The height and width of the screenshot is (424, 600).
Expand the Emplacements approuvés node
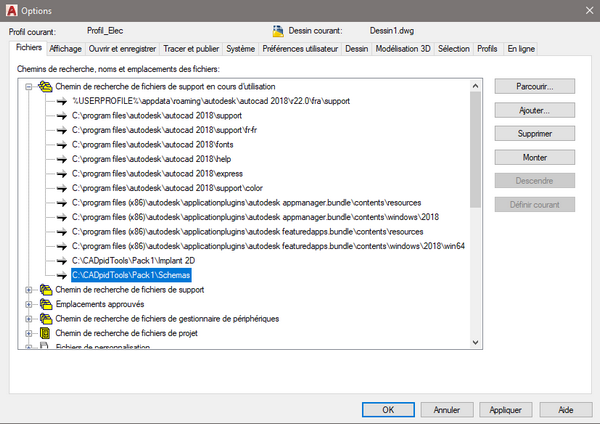click(x=27, y=304)
